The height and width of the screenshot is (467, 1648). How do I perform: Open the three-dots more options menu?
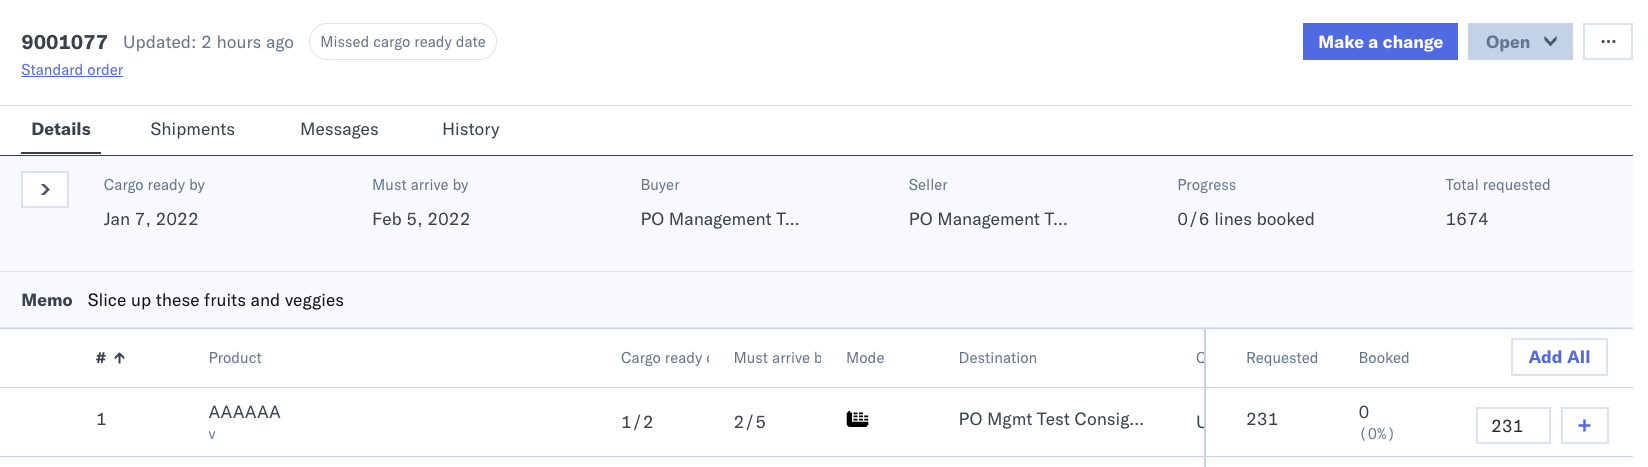(1608, 42)
